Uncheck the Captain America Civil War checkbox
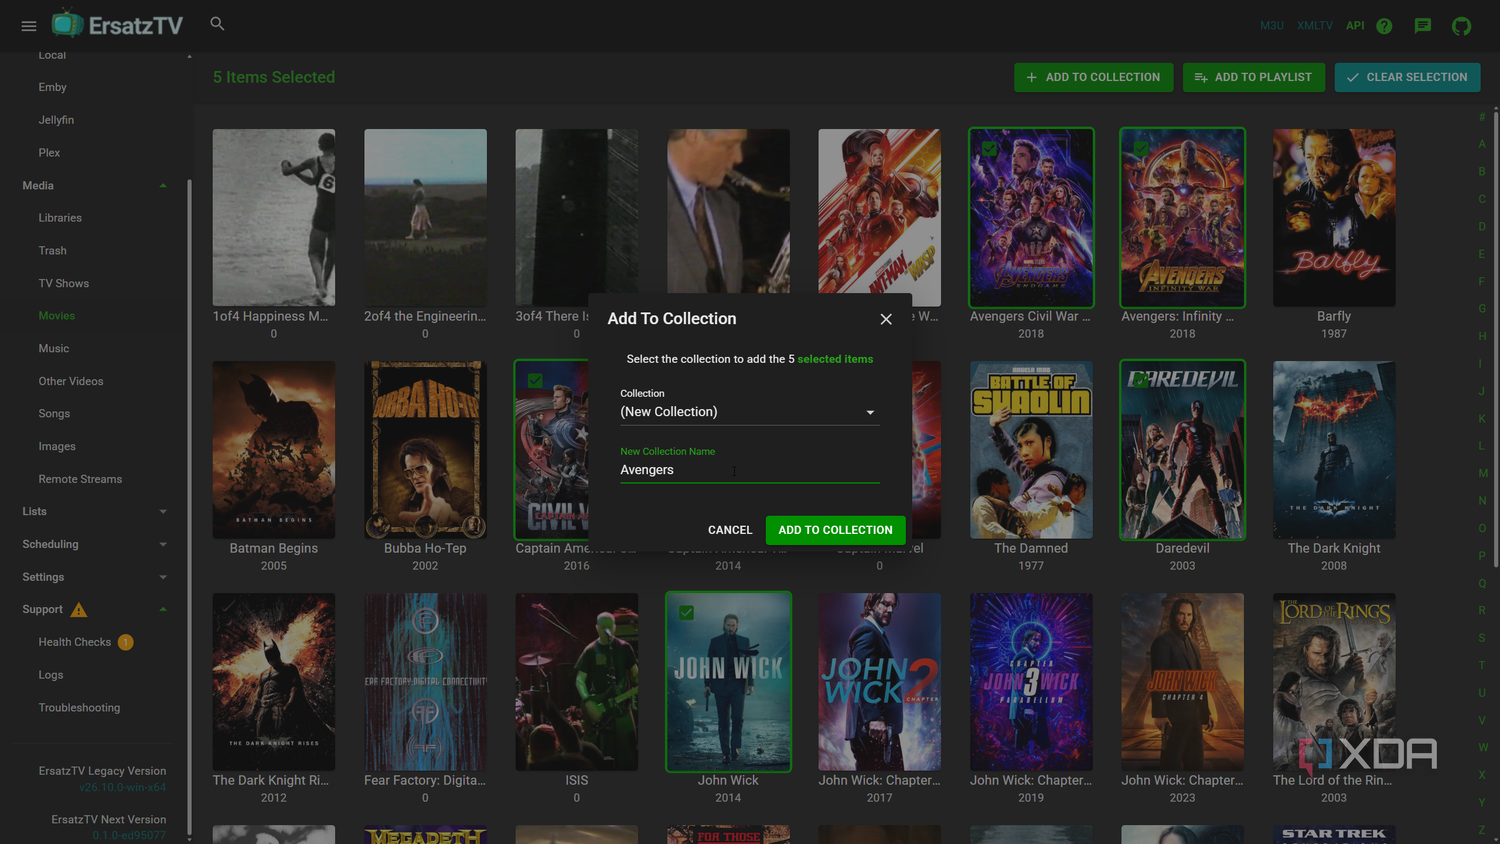The width and height of the screenshot is (1500, 844). (x=535, y=381)
